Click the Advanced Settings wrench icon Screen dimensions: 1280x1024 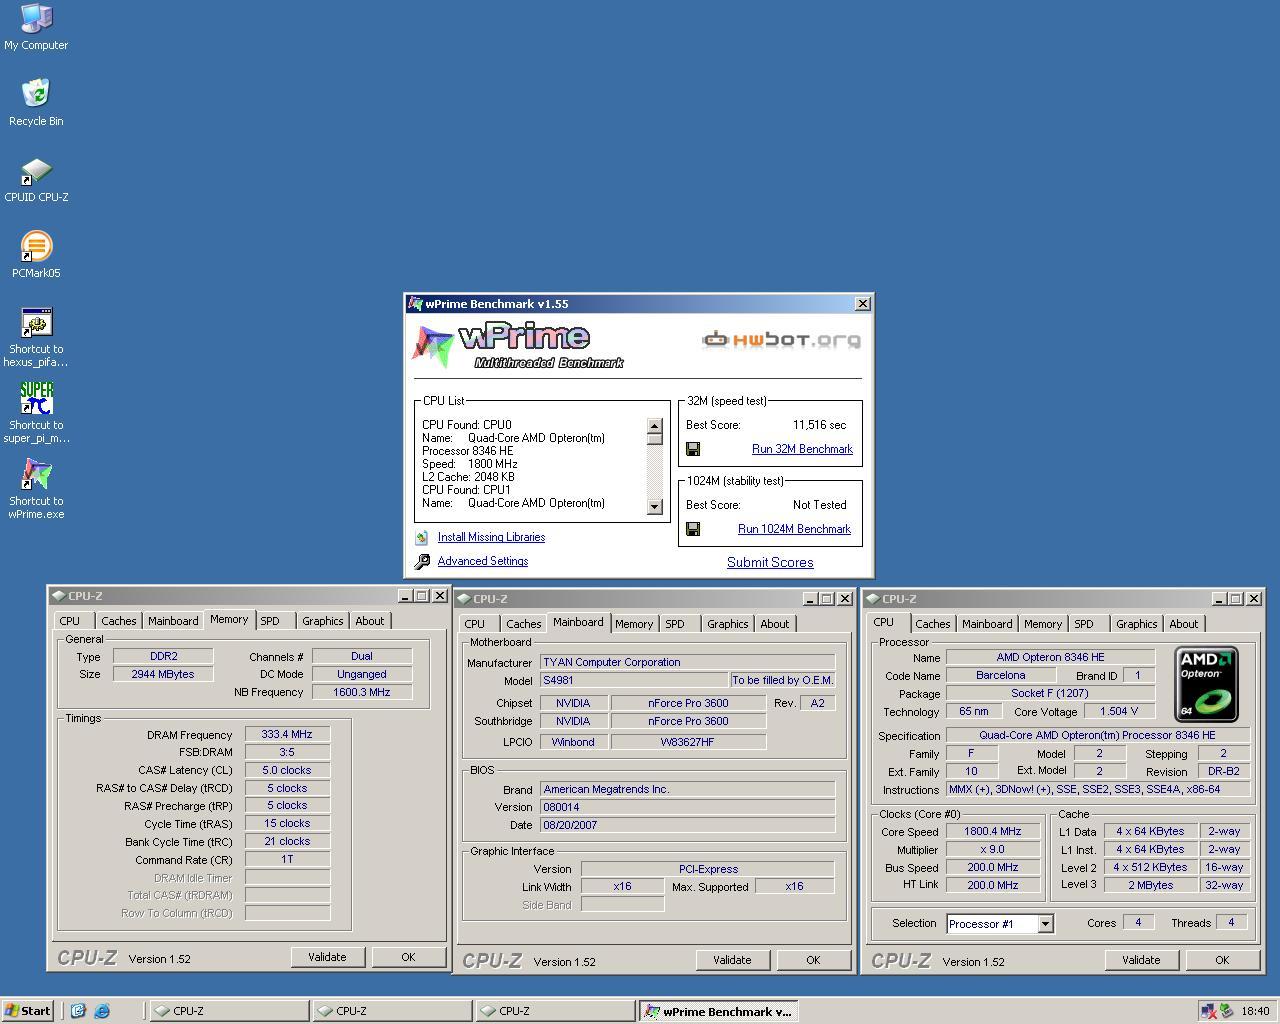422,562
